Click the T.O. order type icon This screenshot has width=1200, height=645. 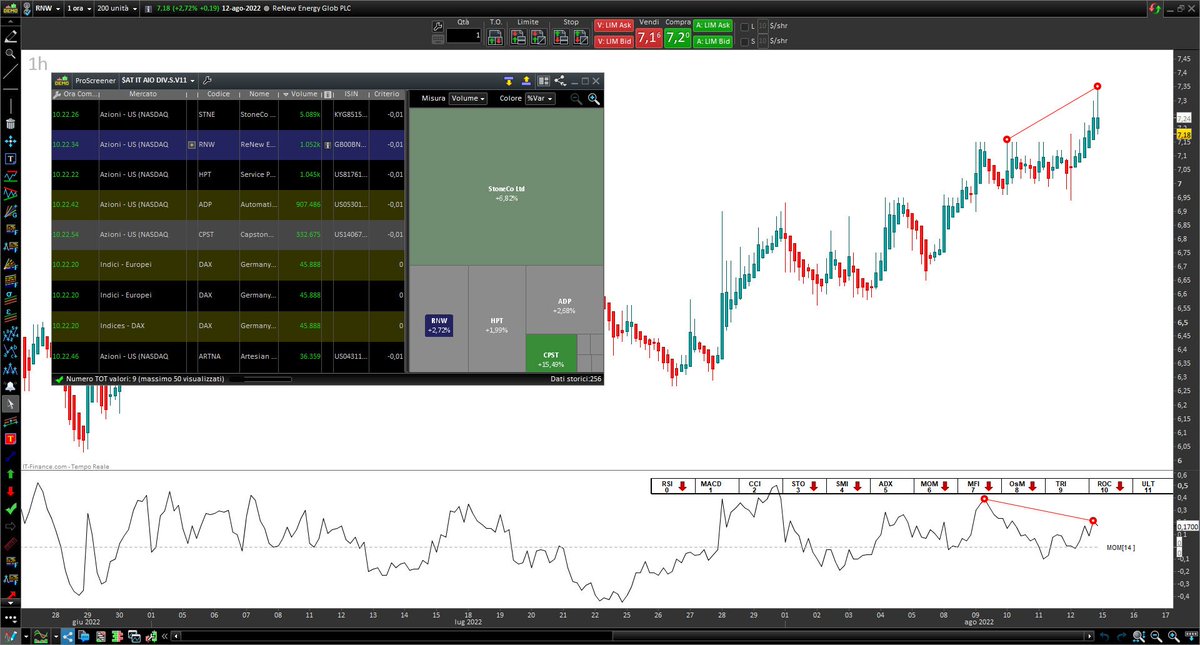click(495, 35)
